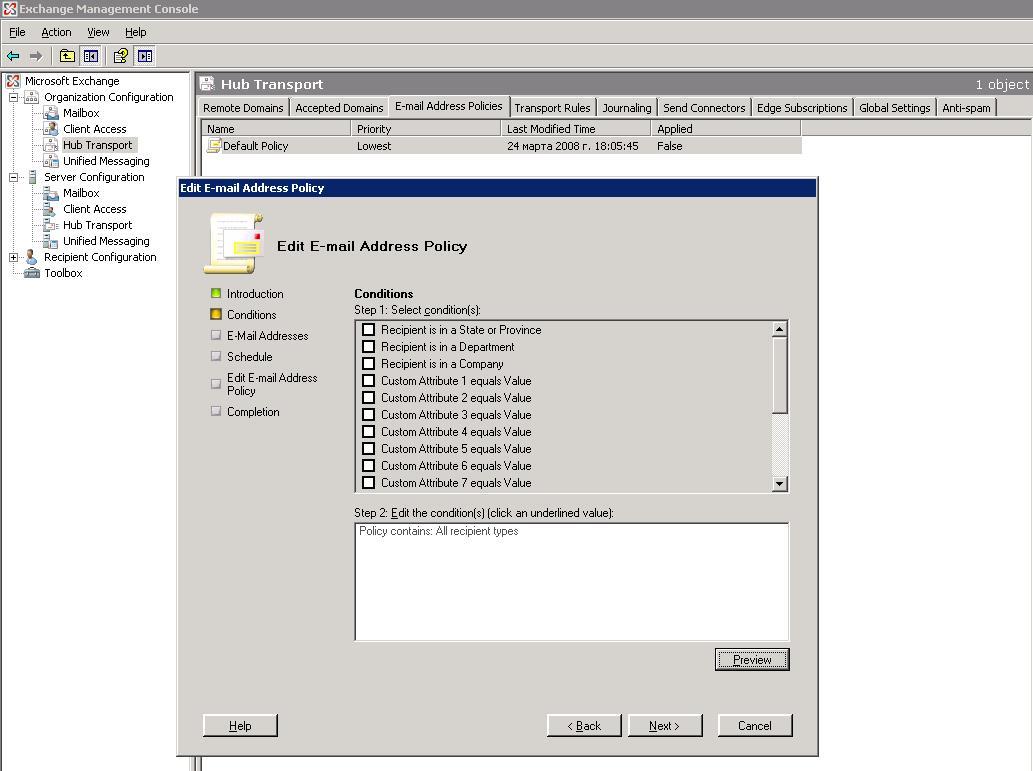The image size is (1033, 771).
Task: Toggle the console tree pane icon
Action: tap(91, 56)
